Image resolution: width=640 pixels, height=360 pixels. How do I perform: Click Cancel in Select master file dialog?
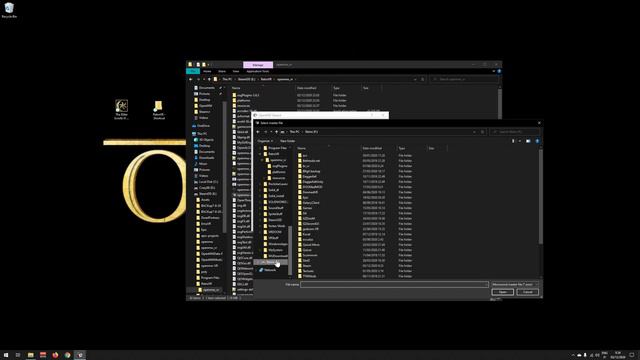coord(527,292)
